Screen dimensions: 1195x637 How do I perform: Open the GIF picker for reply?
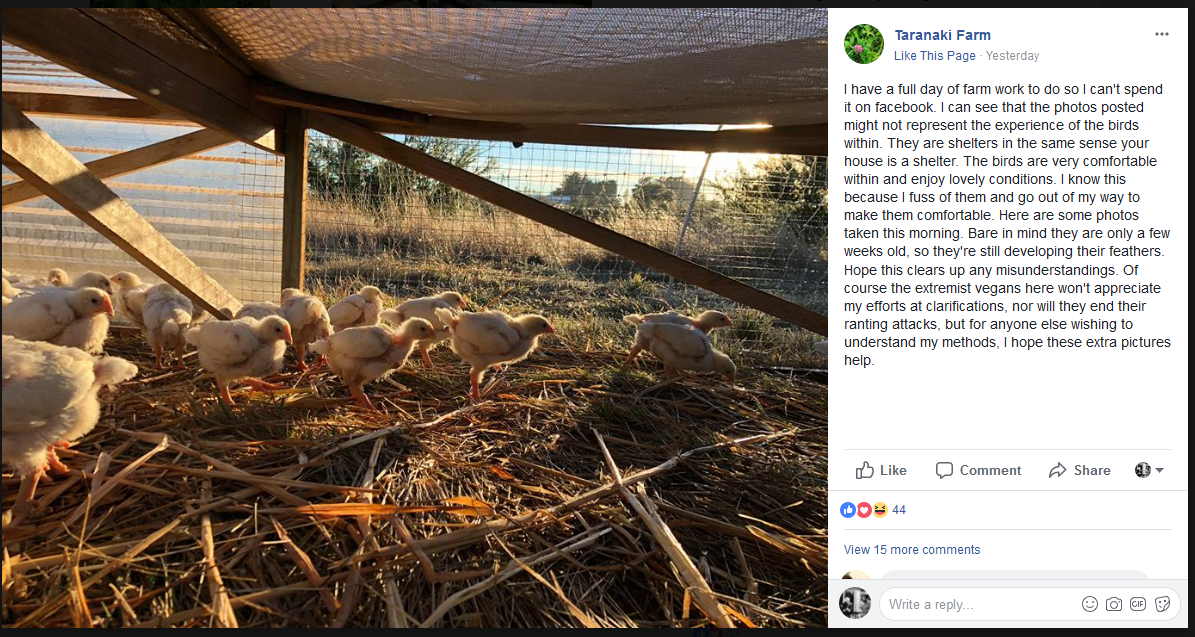[1138, 604]
